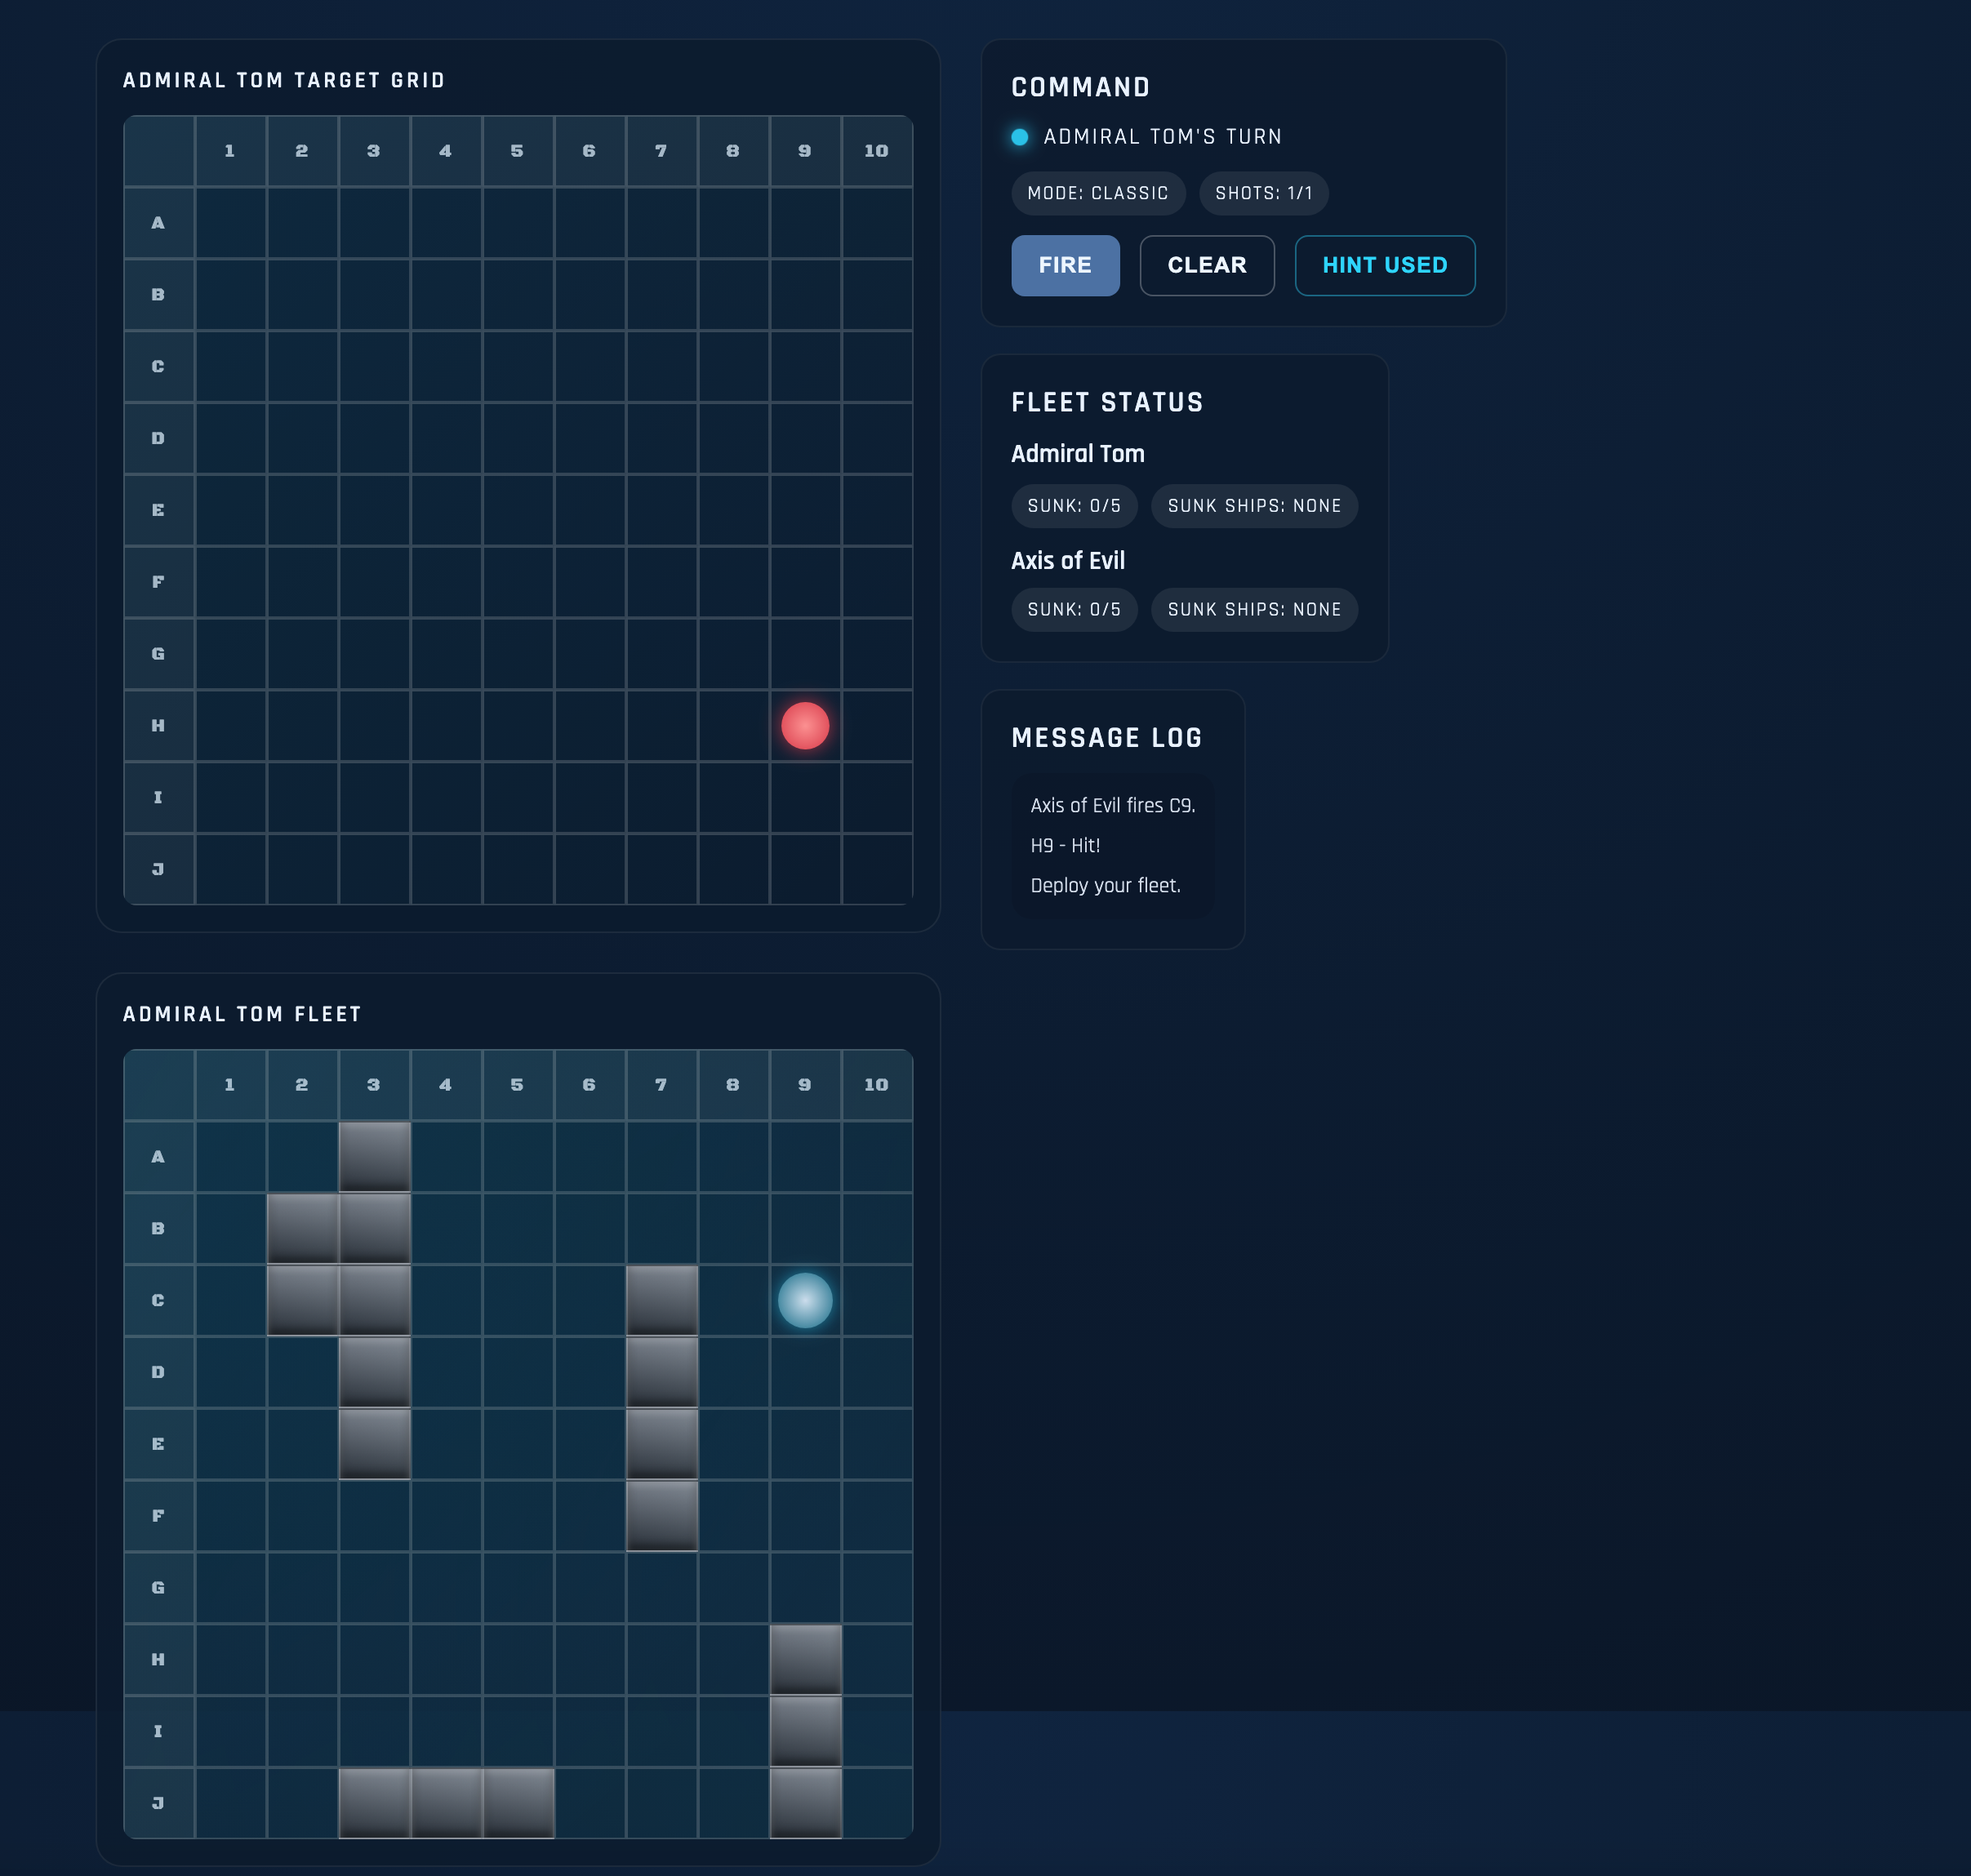Select cell E5 on the target grid
This screenshot has height=1876, width=1971.
pos(517,510)
